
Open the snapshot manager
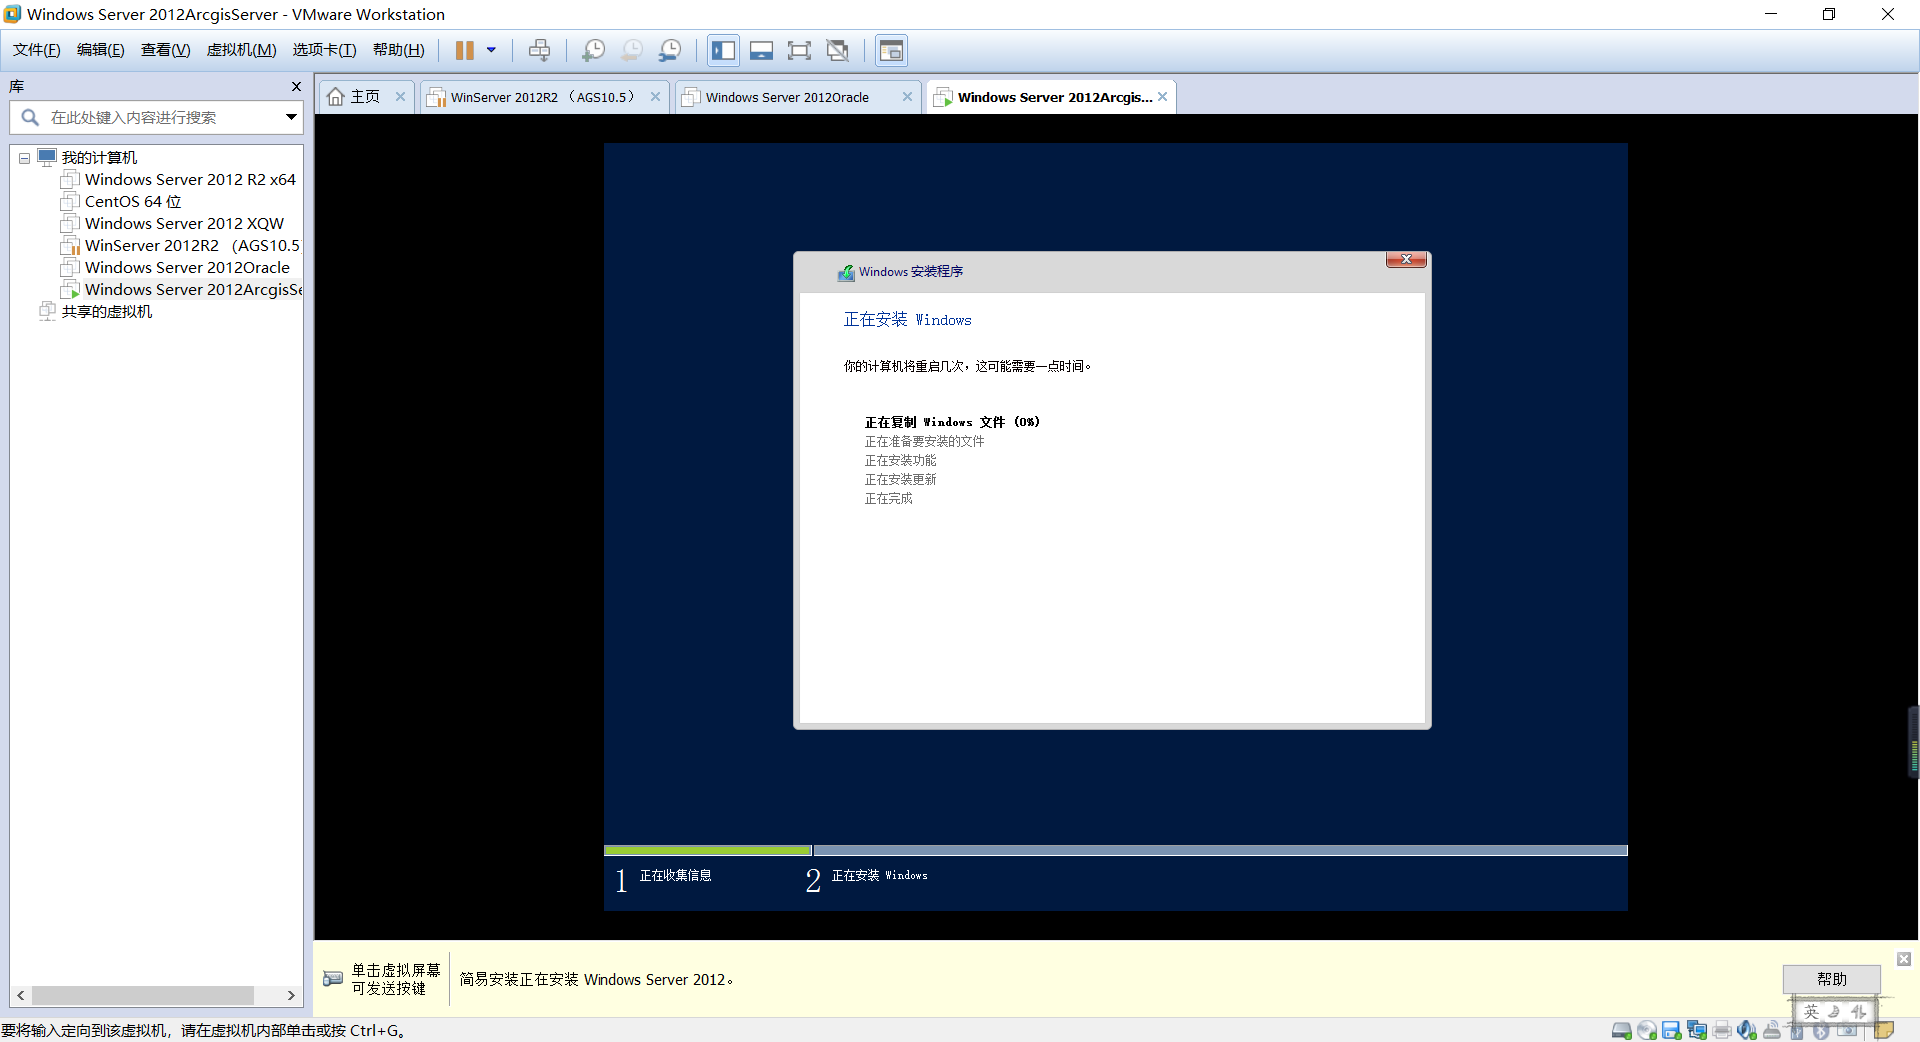671,50
